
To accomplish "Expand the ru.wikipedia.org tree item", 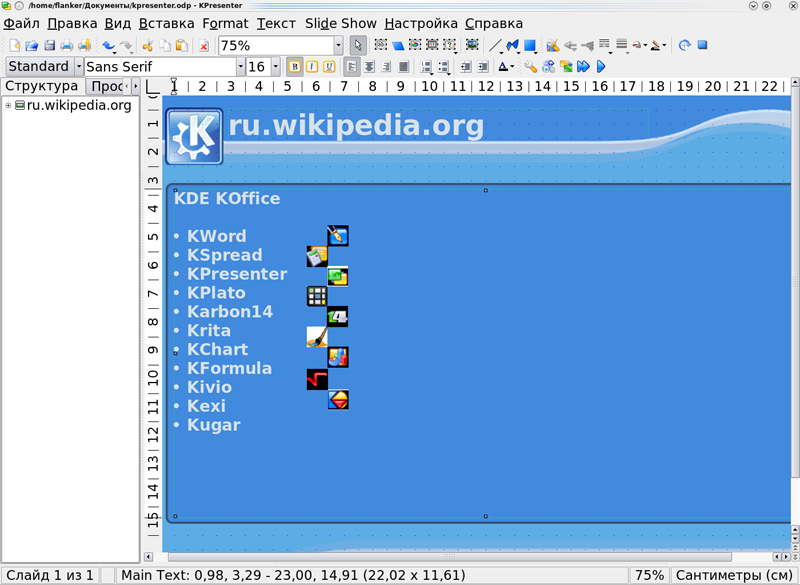I will tap(8, 106).
